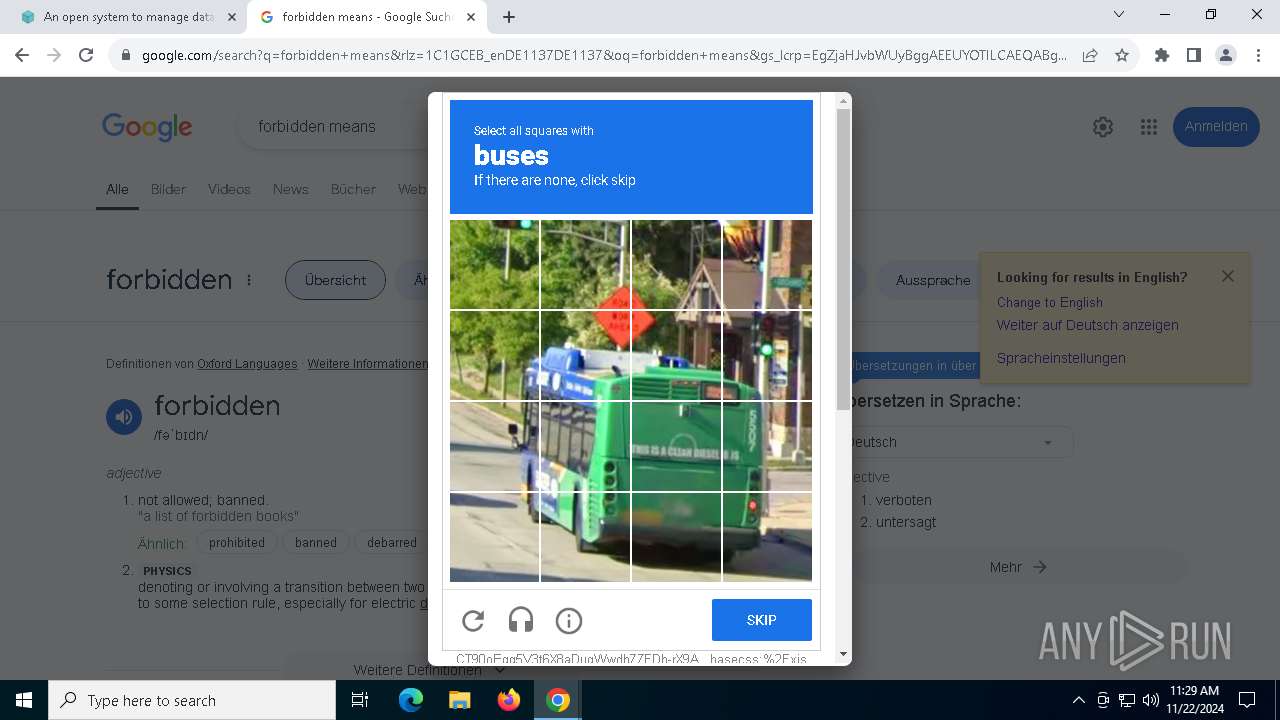The image size is (1280, 720).
Task: Select the tile with bus number 5507
Action: pos(767,446)
